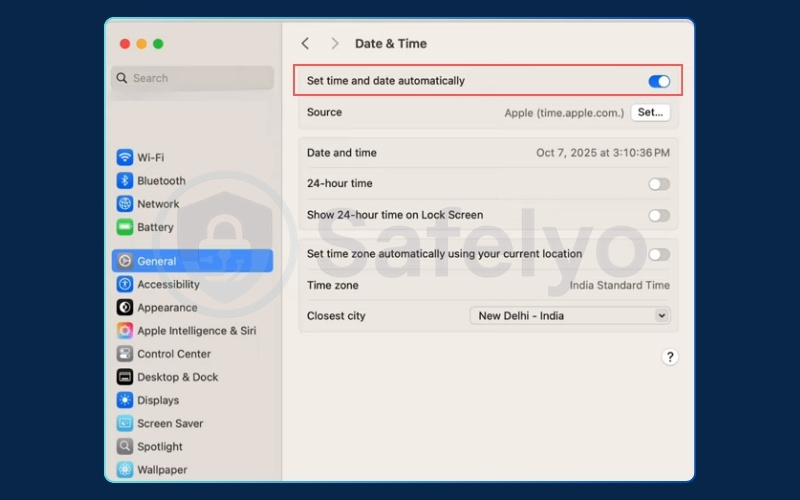Click the Wallpaper label
The height and width of the screenshot is (500, 800).
click(x=162, y=470)
